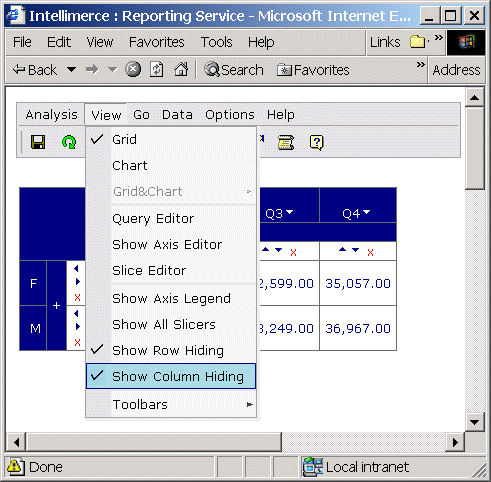The width and height of the screenshot is (491, 482).
Task: Select the F row header
Action: point(33,283)
